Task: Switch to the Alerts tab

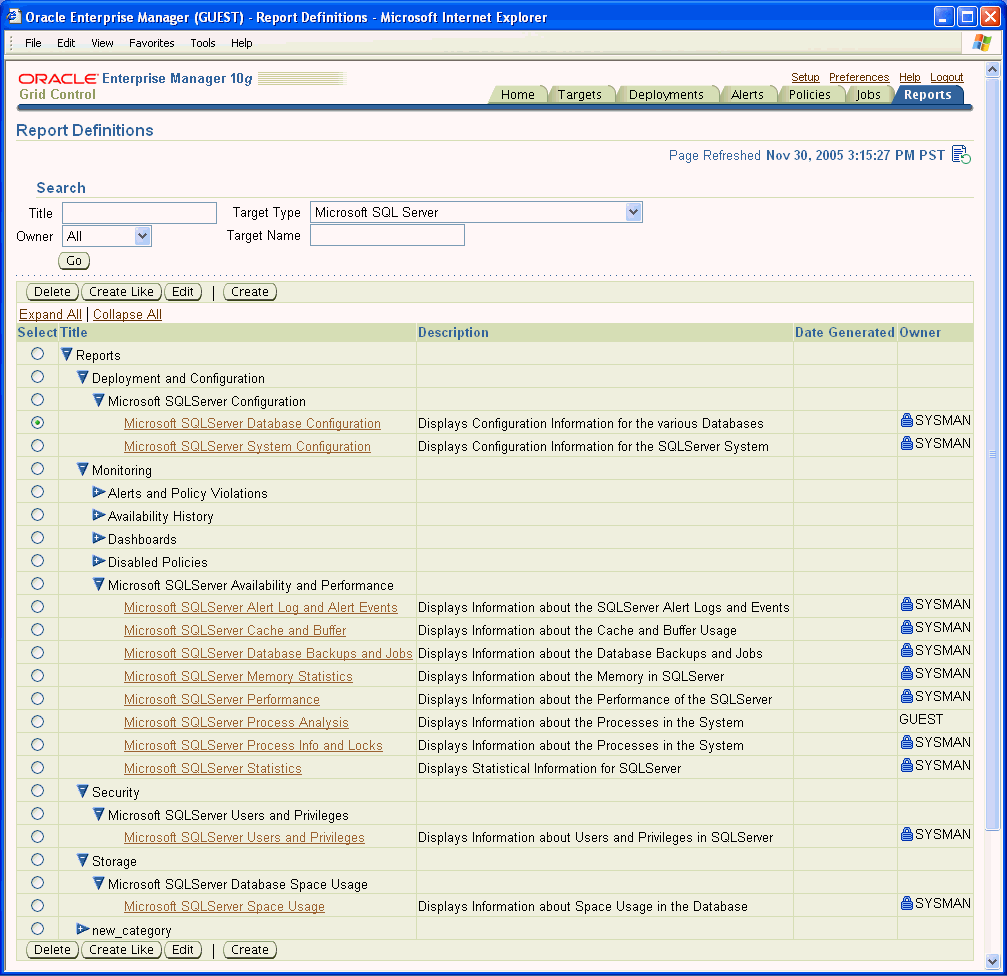Action: coord(748,94)
